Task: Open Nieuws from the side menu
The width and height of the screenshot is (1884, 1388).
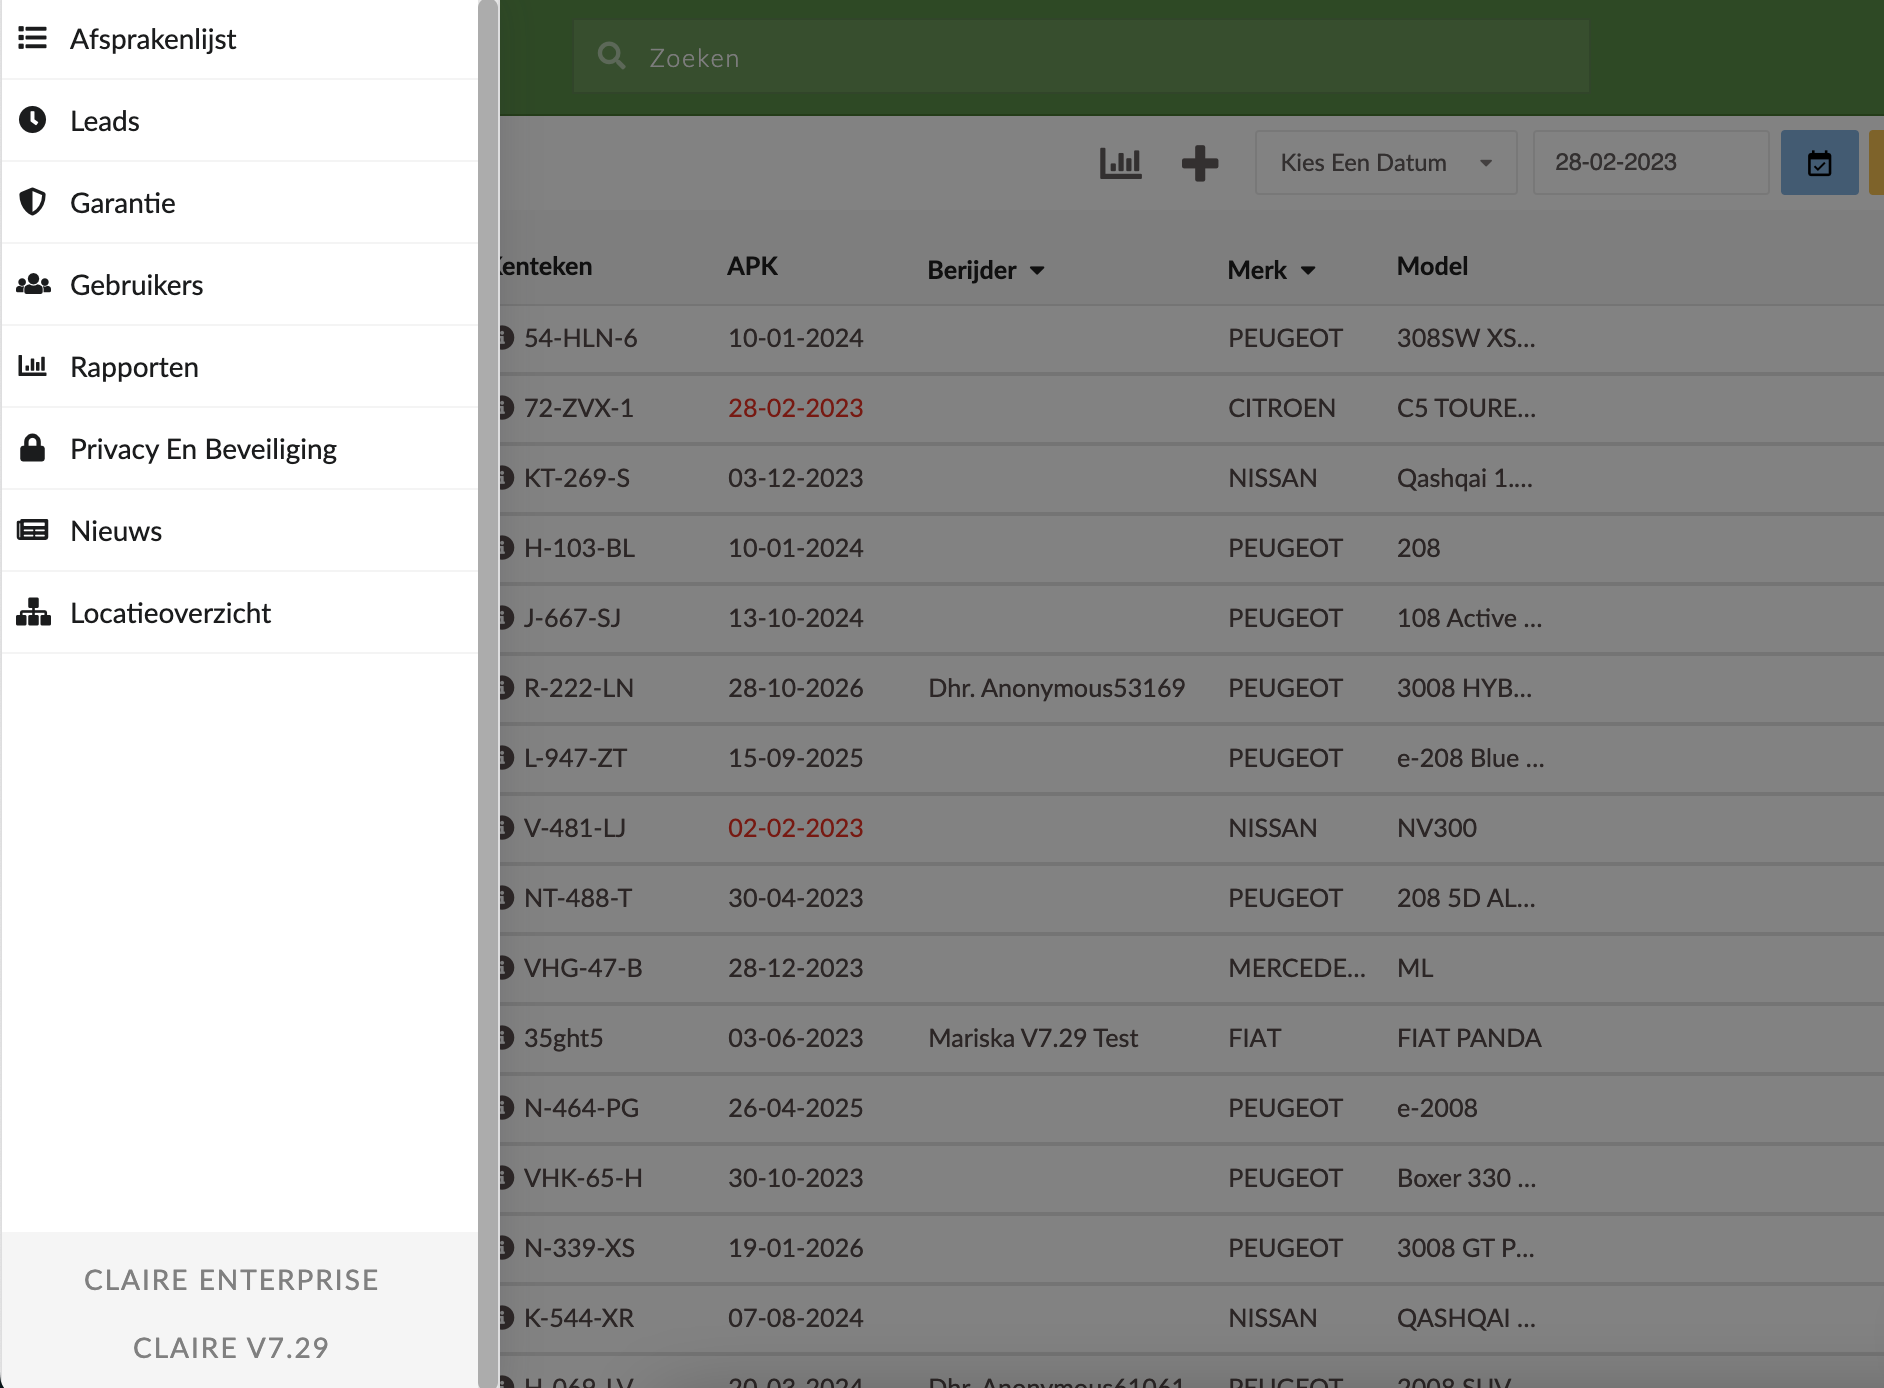Action: point(116,531)
